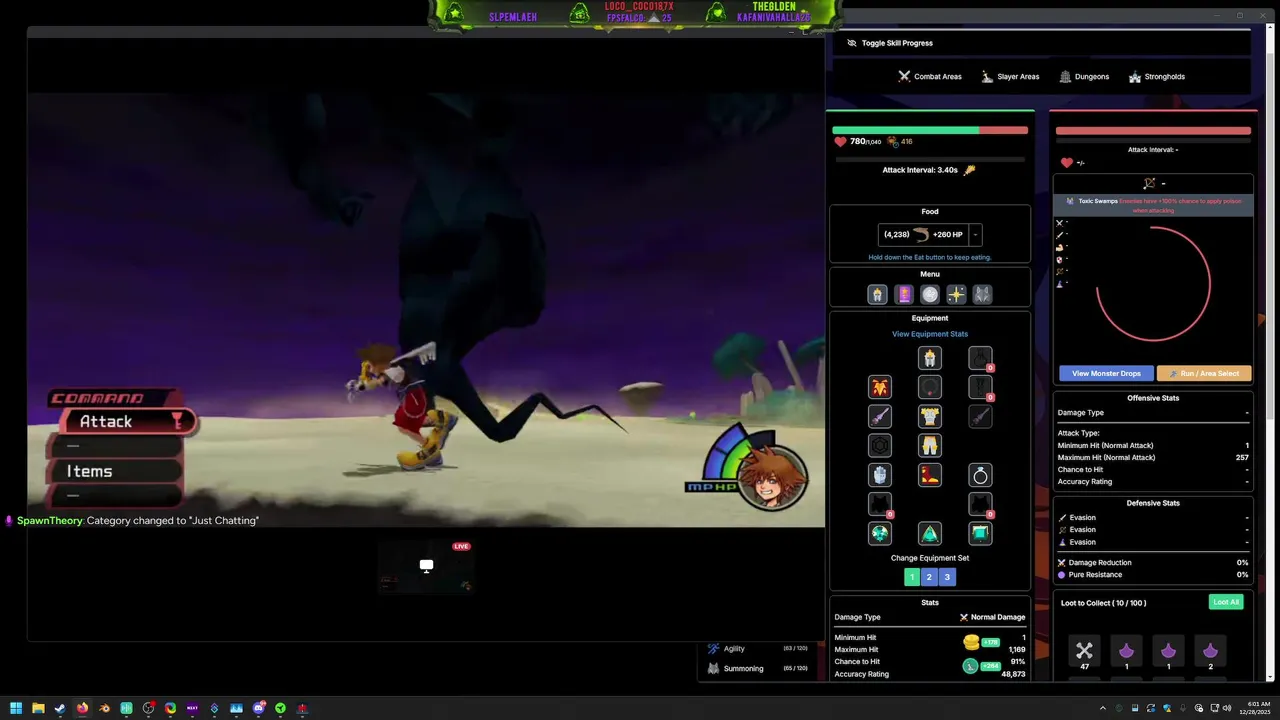Open the silver rune menu icon
The width and height of the screenshot is (1280, 720).
tap(930, 294)
